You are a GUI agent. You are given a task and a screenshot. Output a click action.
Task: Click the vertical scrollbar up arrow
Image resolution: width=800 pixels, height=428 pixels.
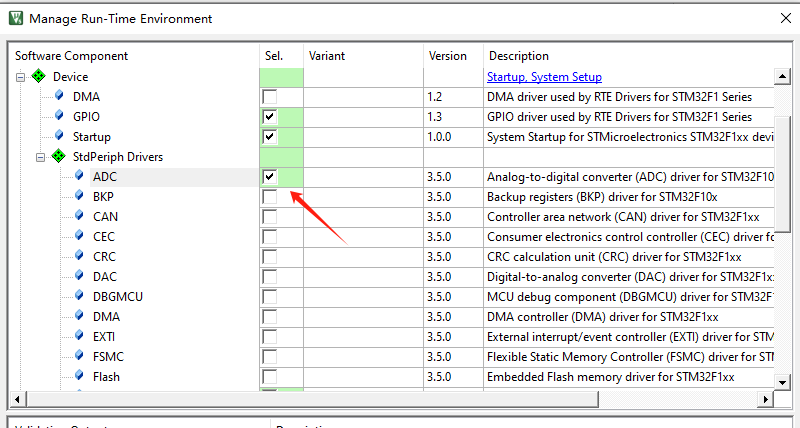[x=782, y=77]
